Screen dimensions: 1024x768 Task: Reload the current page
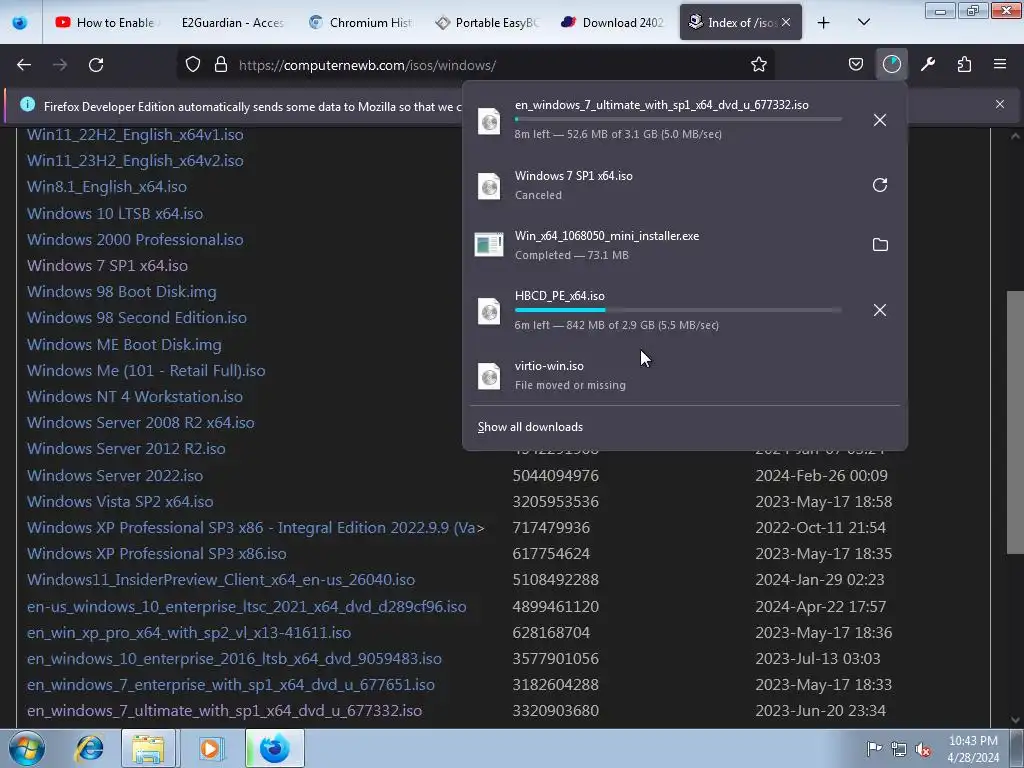96,65
